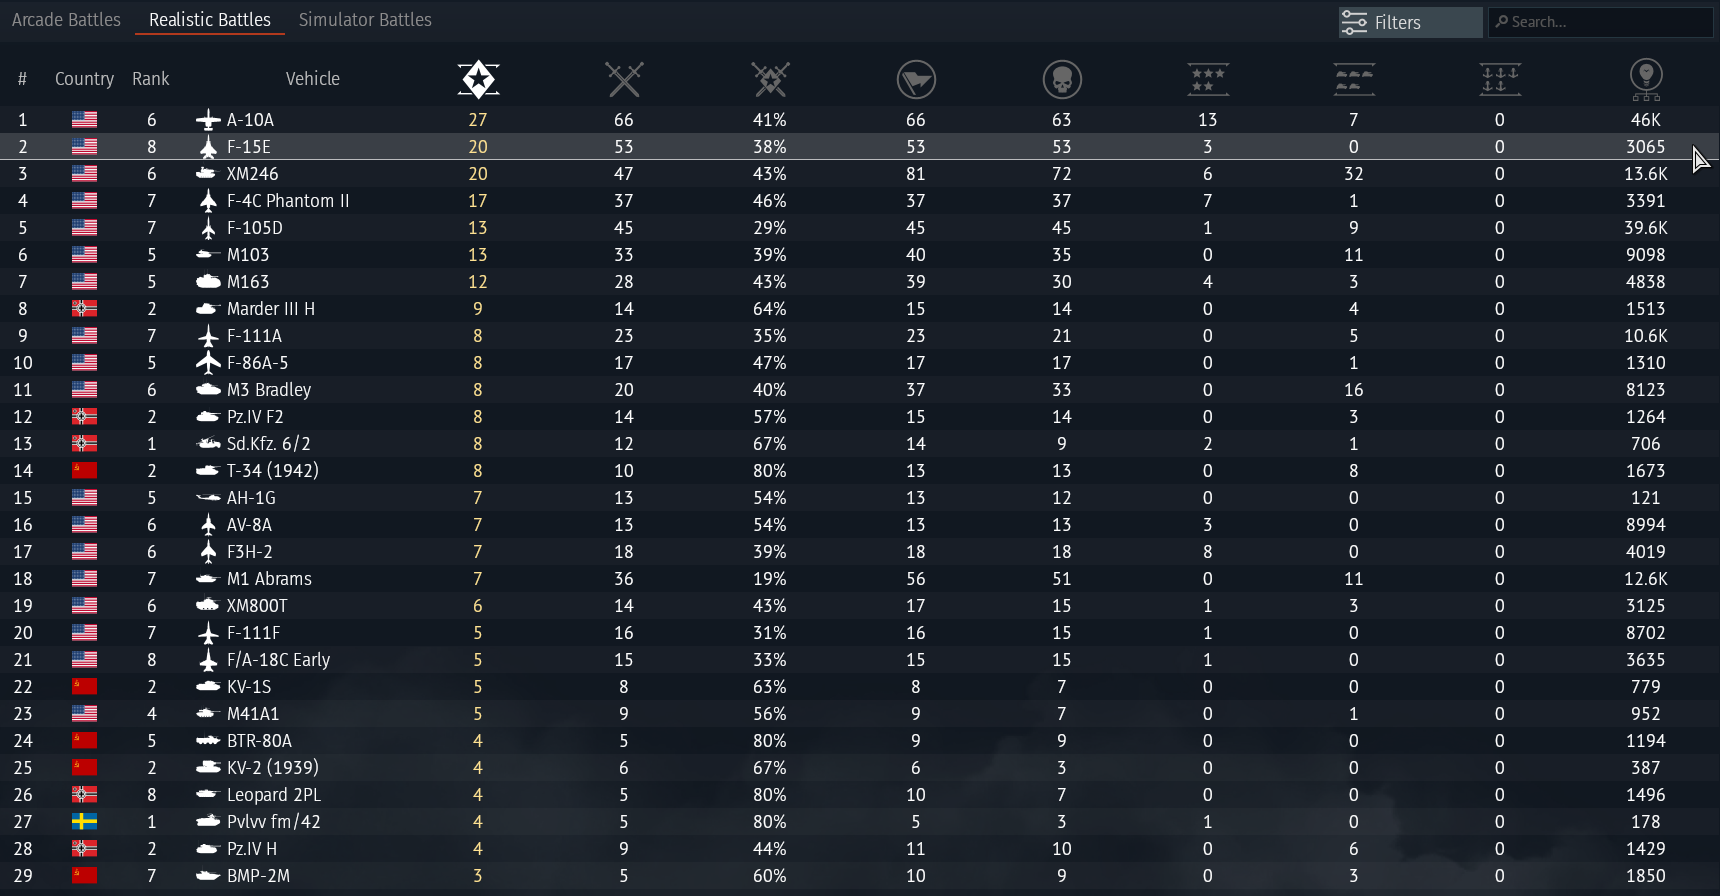Click the BTR-80A vehicle icon
The width and height of the screenshot is (1720, 896).
(208, 740)
